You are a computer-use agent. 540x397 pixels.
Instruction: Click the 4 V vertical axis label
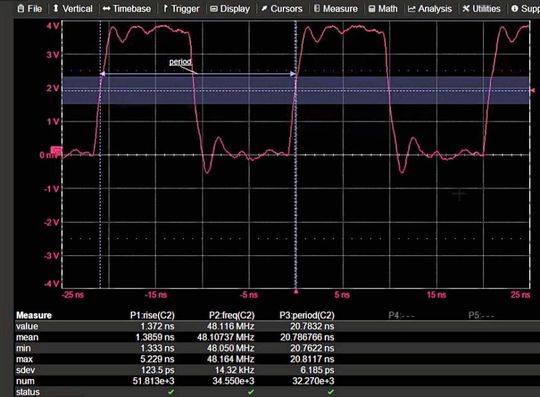(x=52, y=26)
